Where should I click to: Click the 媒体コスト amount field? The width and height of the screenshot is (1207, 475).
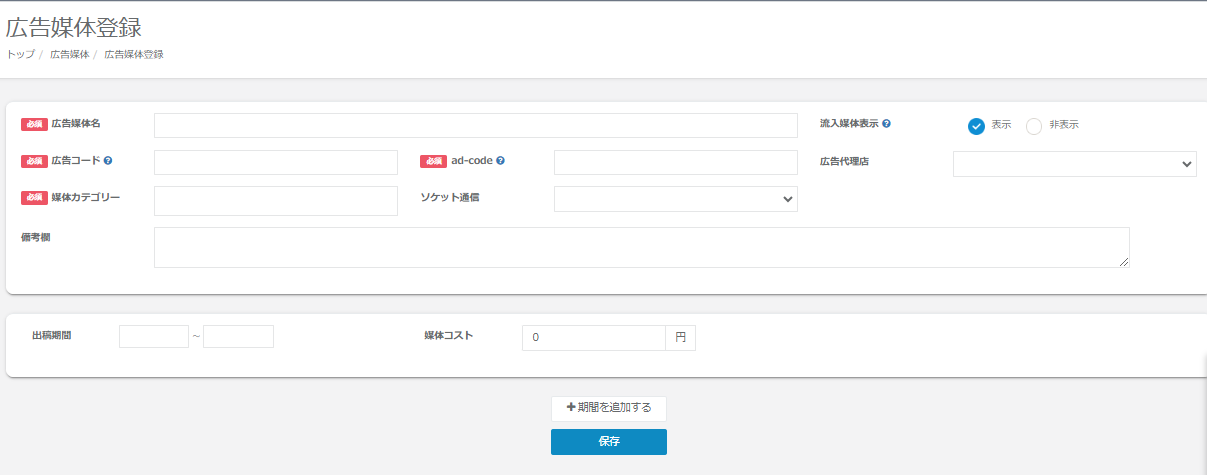(x=593, y=338)
